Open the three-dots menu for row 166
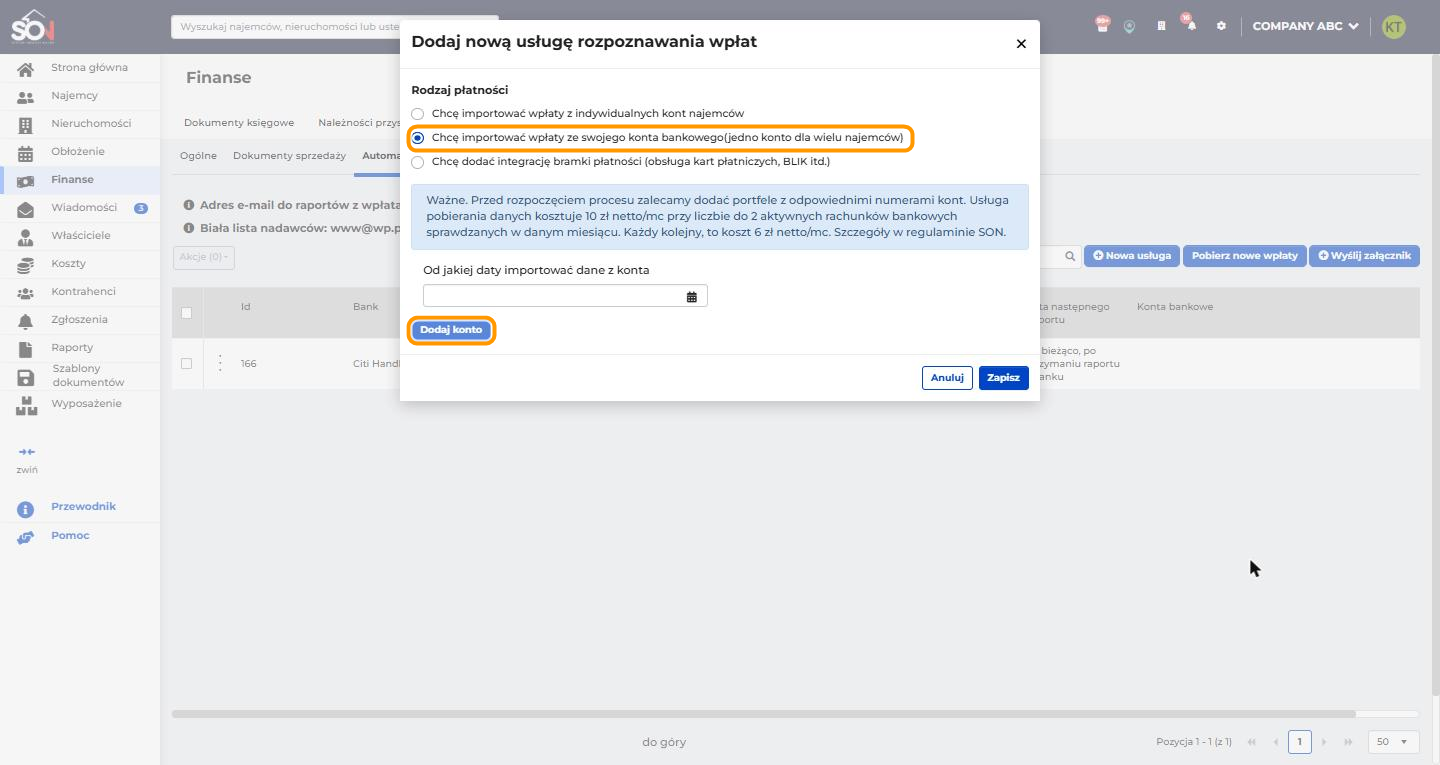 [x=220, y=363]
